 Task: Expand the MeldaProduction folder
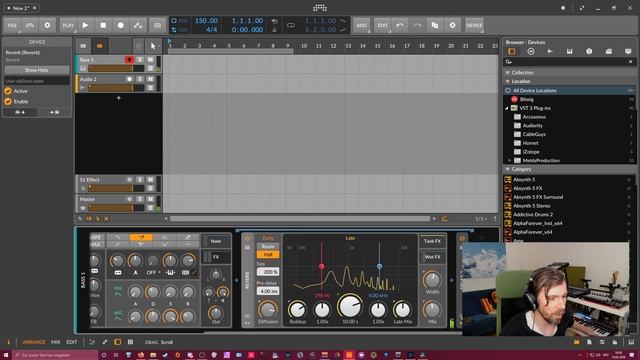509,160
